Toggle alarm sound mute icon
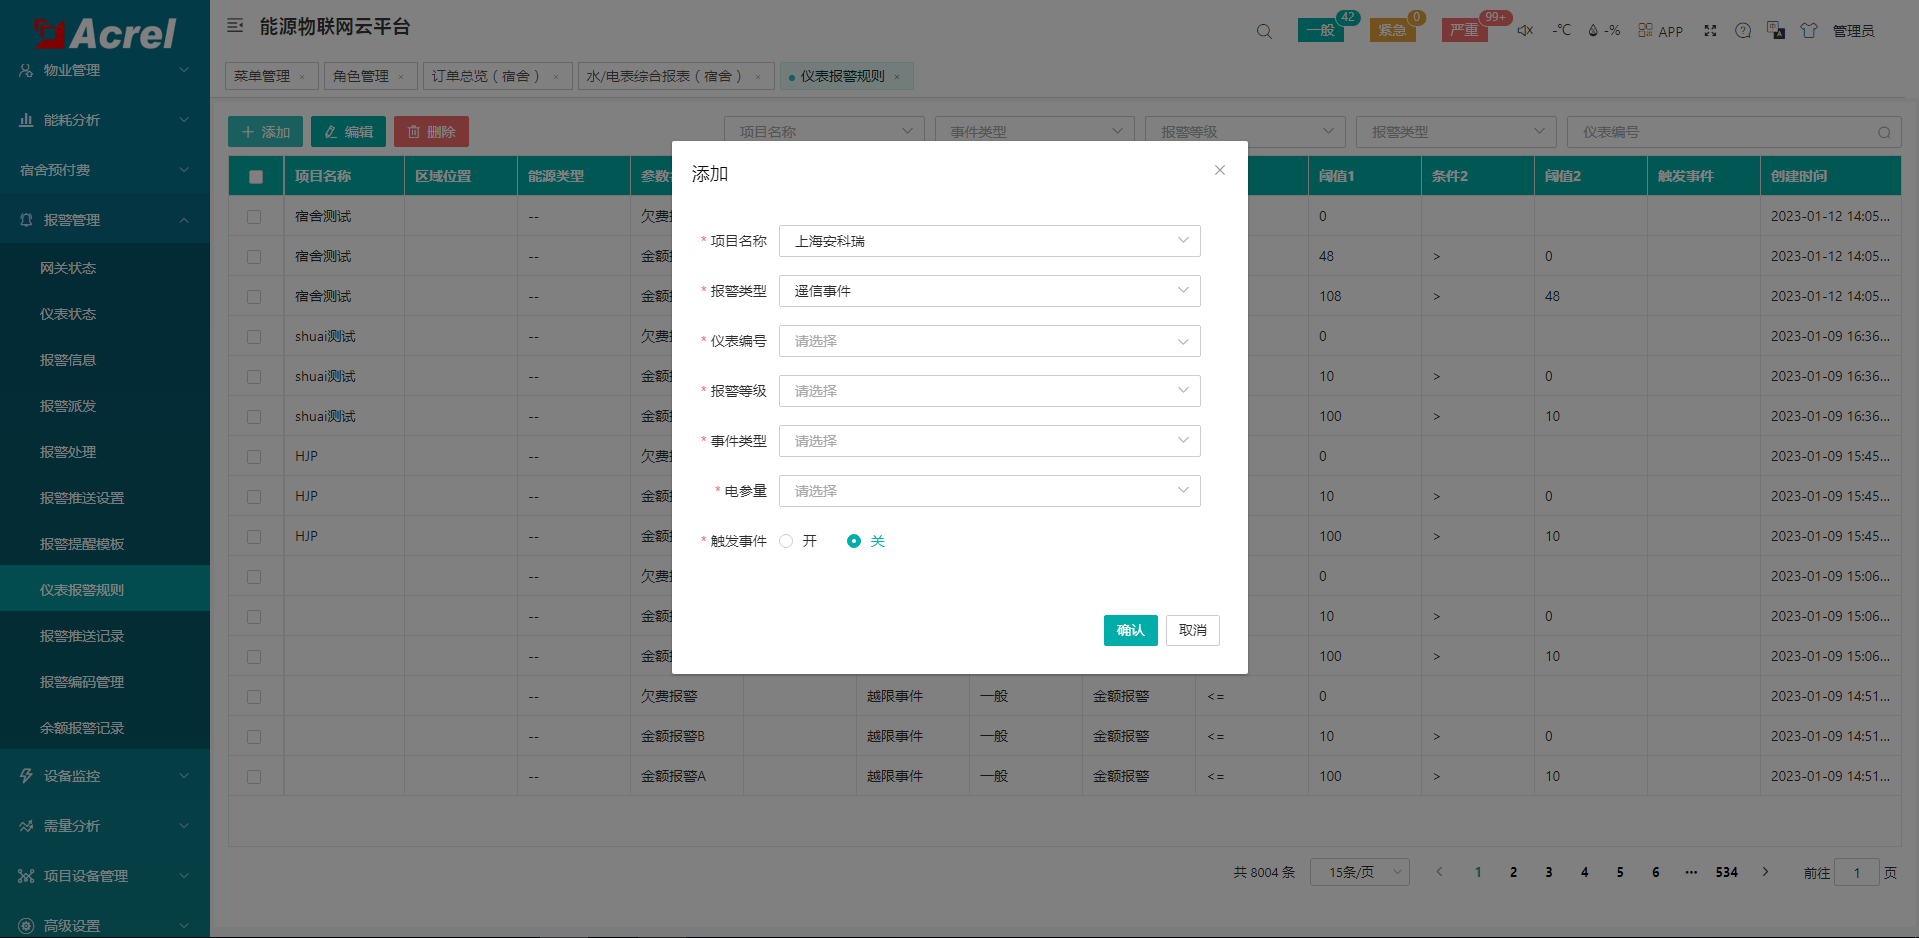This screenshot has width=1919, height=938. click(1525, 30)
